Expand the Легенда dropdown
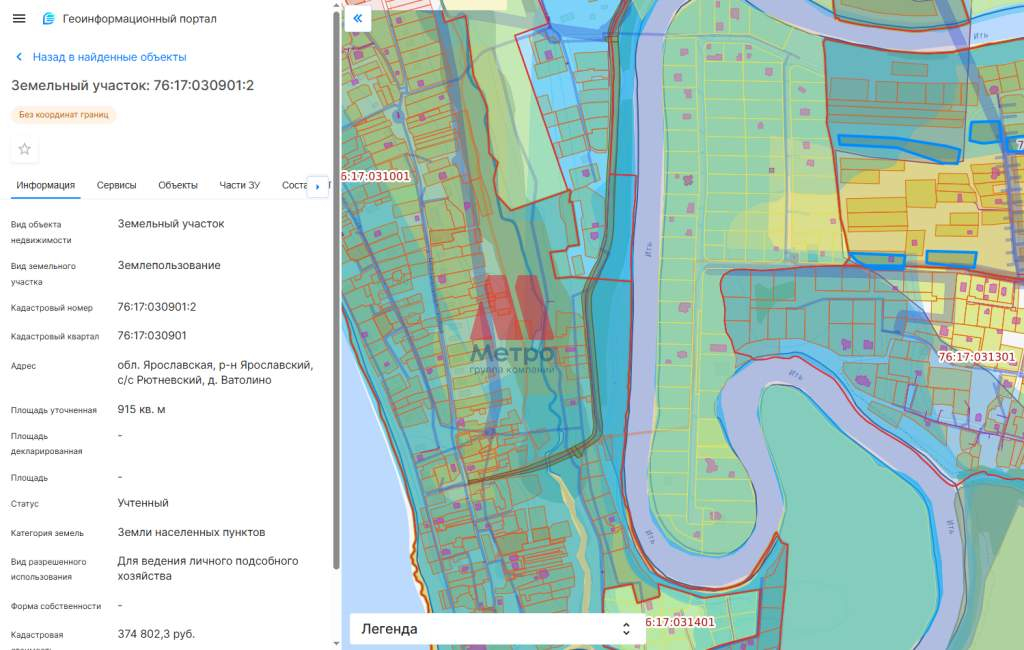Viewport: 1024px width, 650px height. [497, 629]
